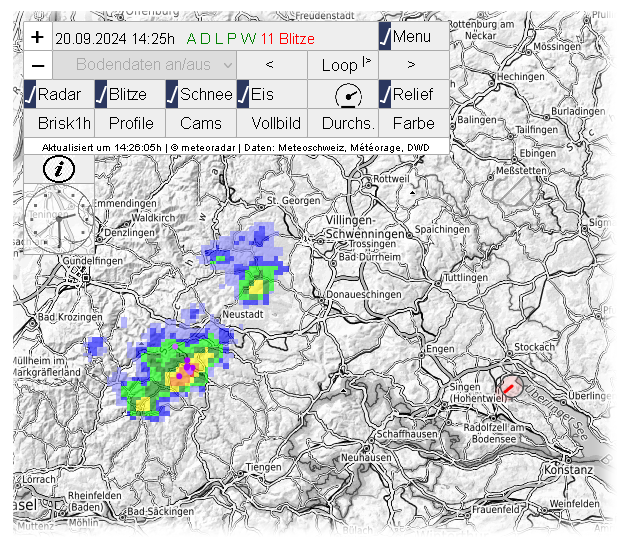Image resolution: width=617 pixels, height=537 pixels.
Task: Click the Weinfelden map label
Action: pos(574,504)
